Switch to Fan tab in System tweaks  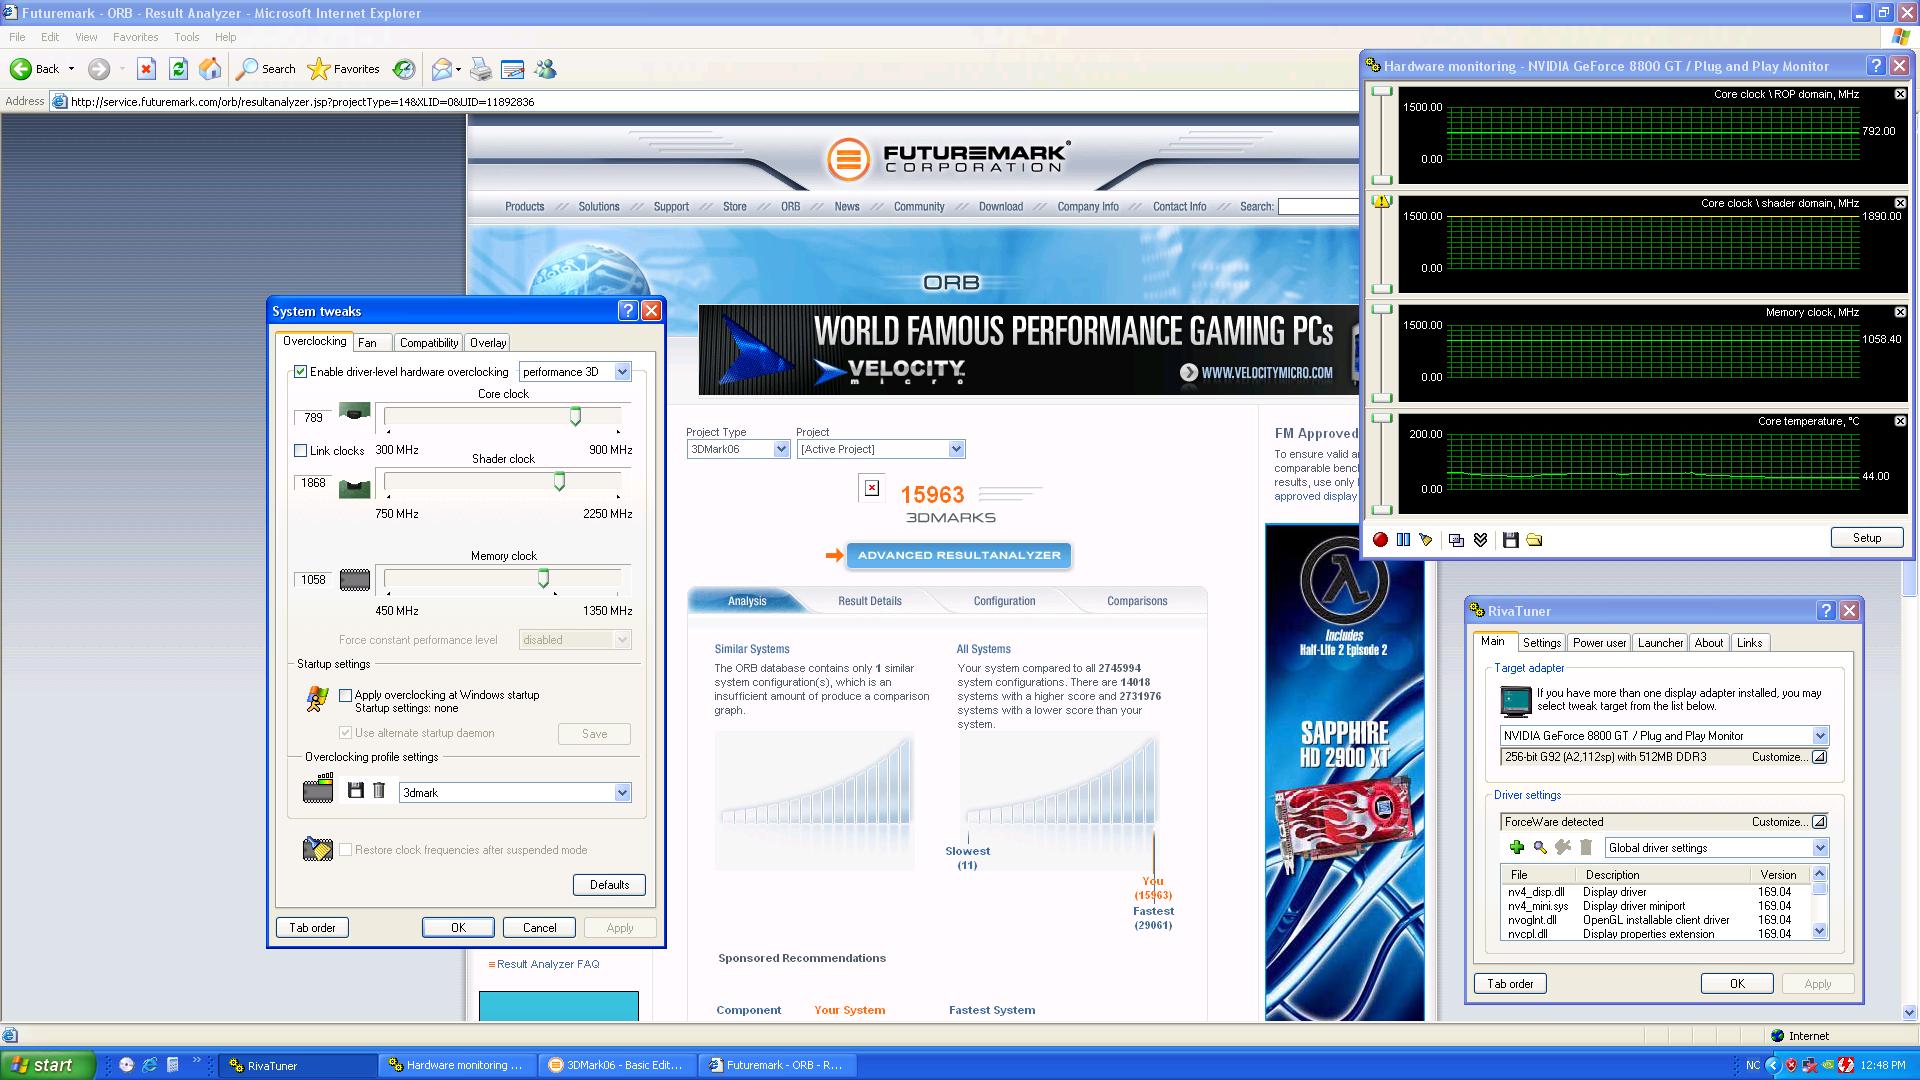pos(368,342)
